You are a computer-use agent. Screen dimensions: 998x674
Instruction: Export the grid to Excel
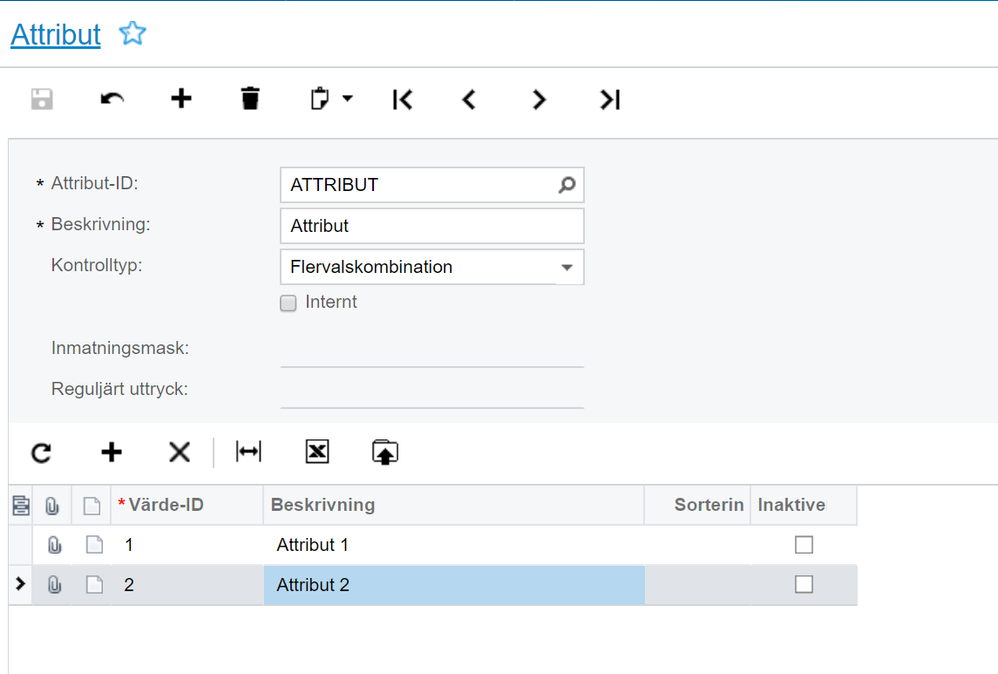(x=317, y=452)
